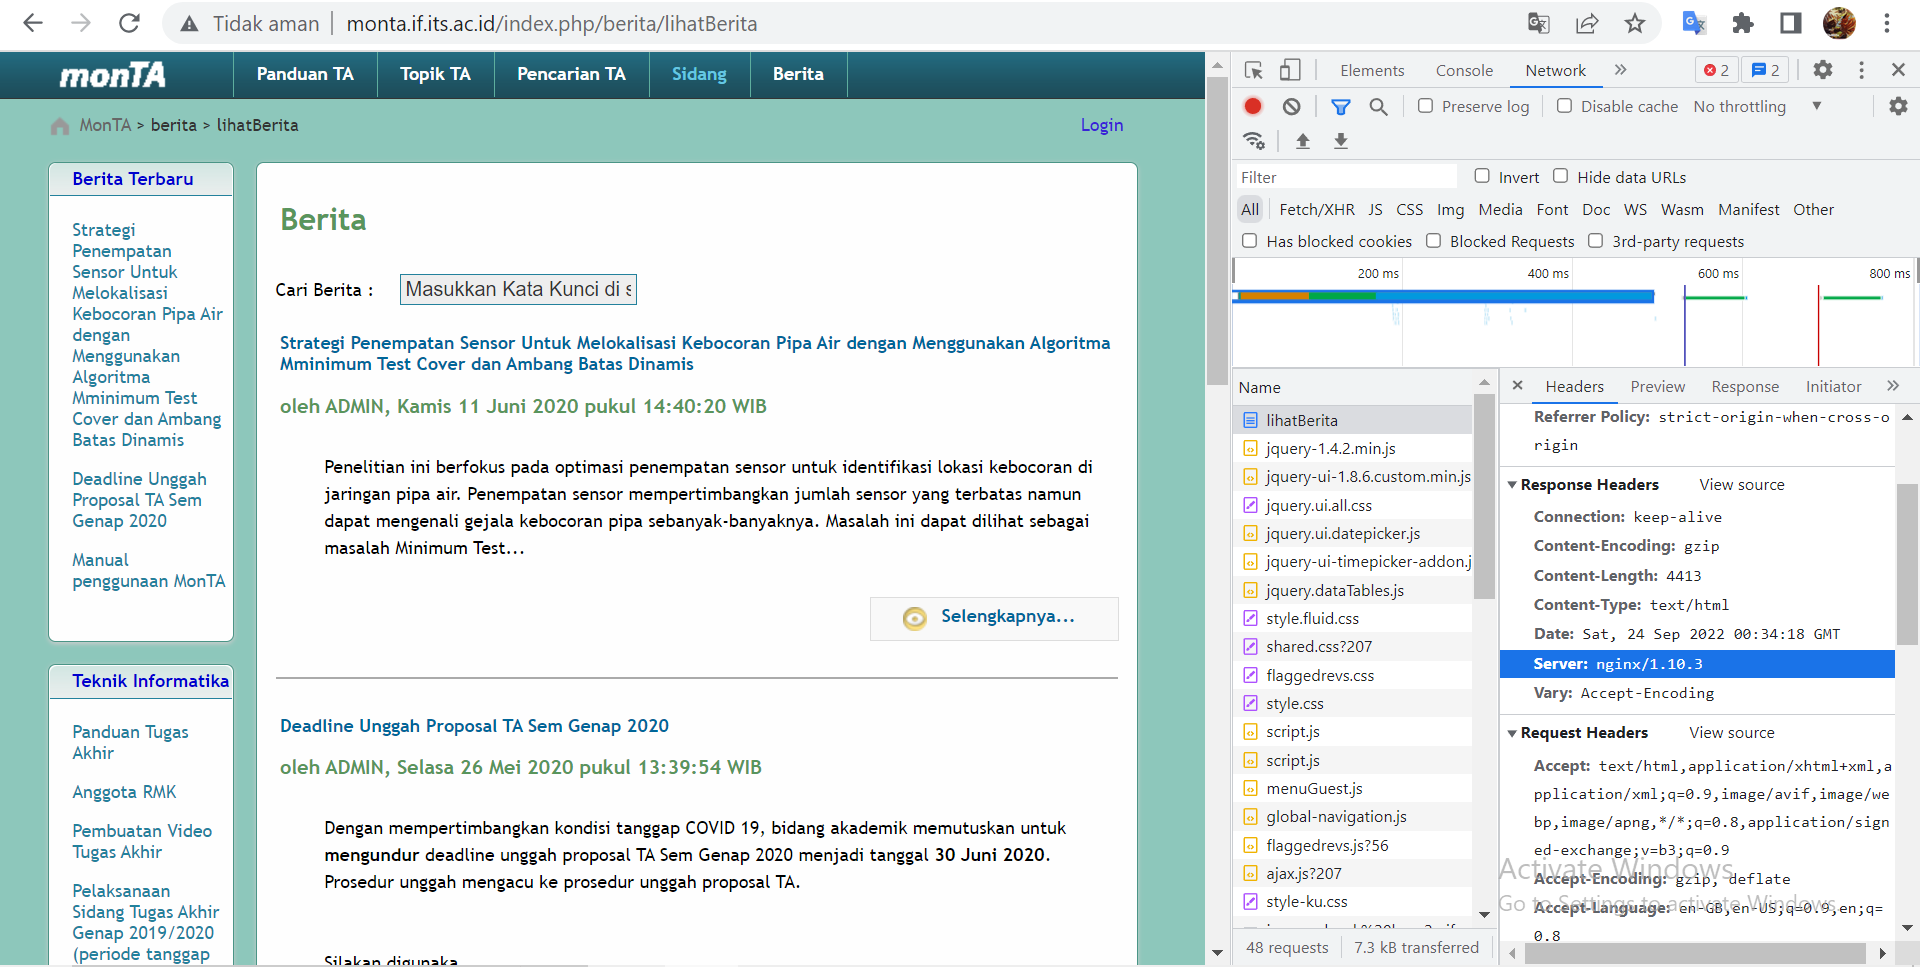
Task: Open the Initiator tab
Action: (x=1833, y=386)
